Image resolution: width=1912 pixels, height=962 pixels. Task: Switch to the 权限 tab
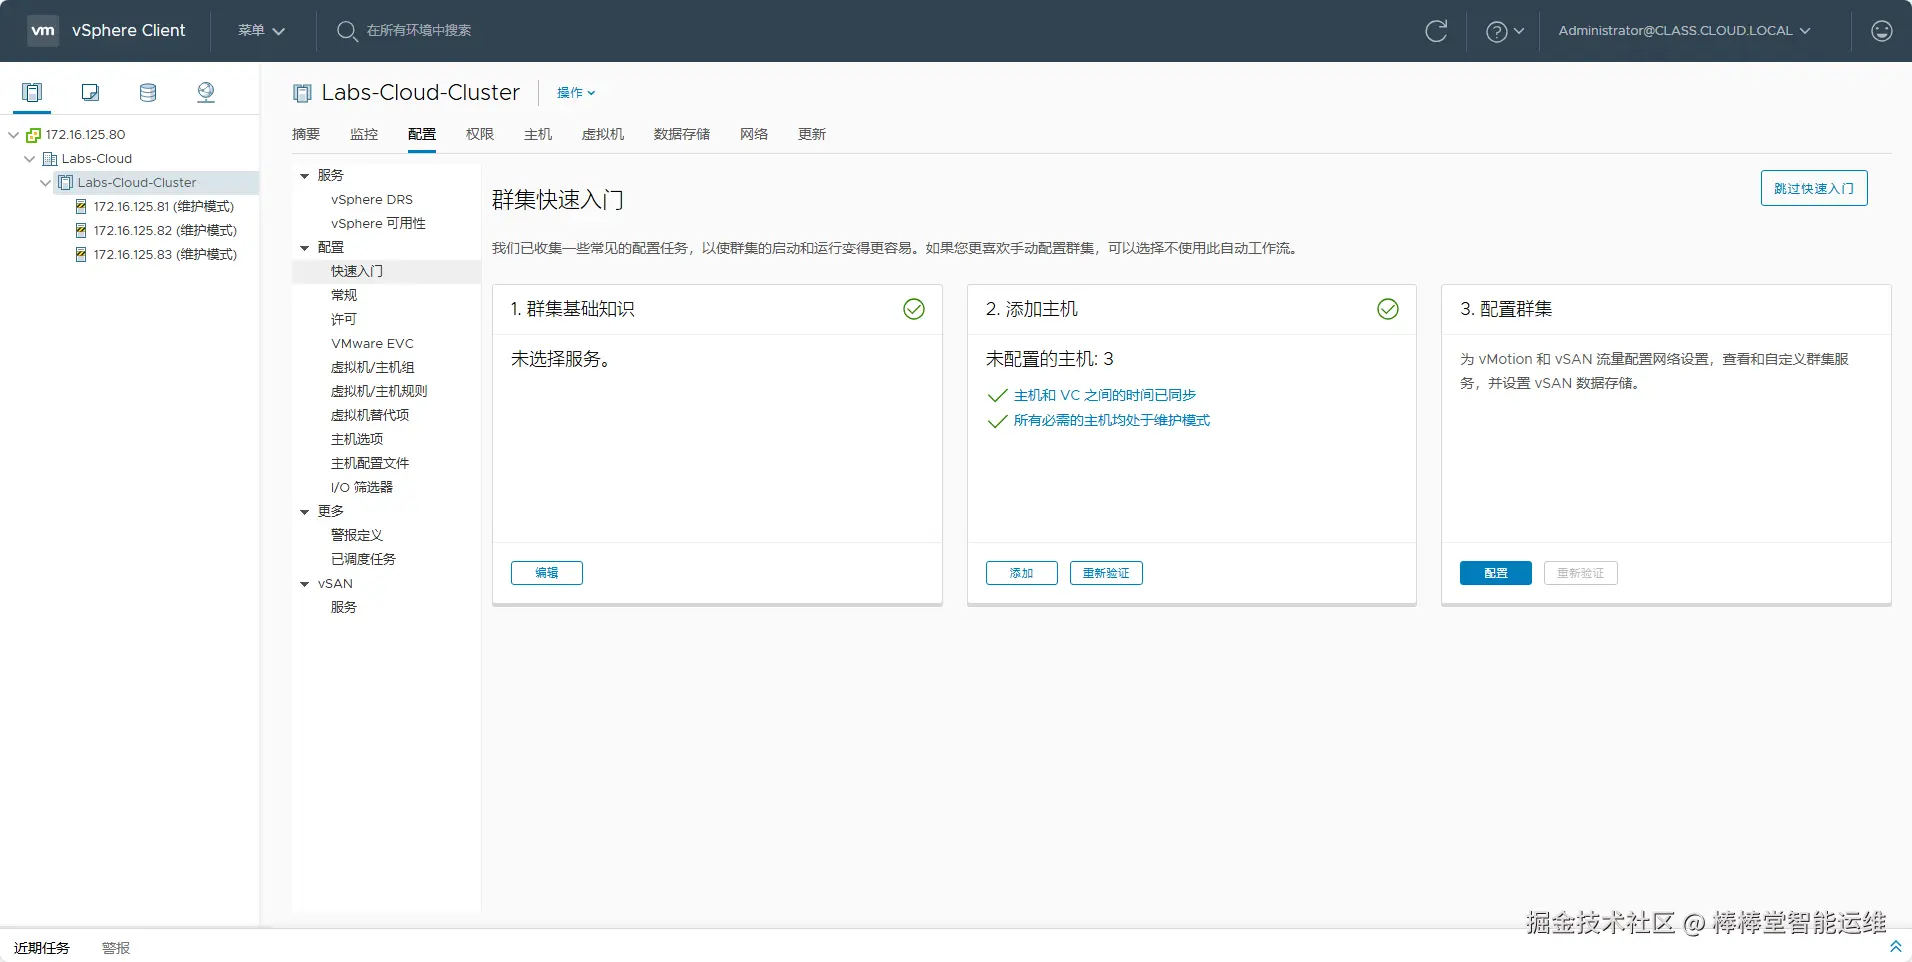coord(480,134)
